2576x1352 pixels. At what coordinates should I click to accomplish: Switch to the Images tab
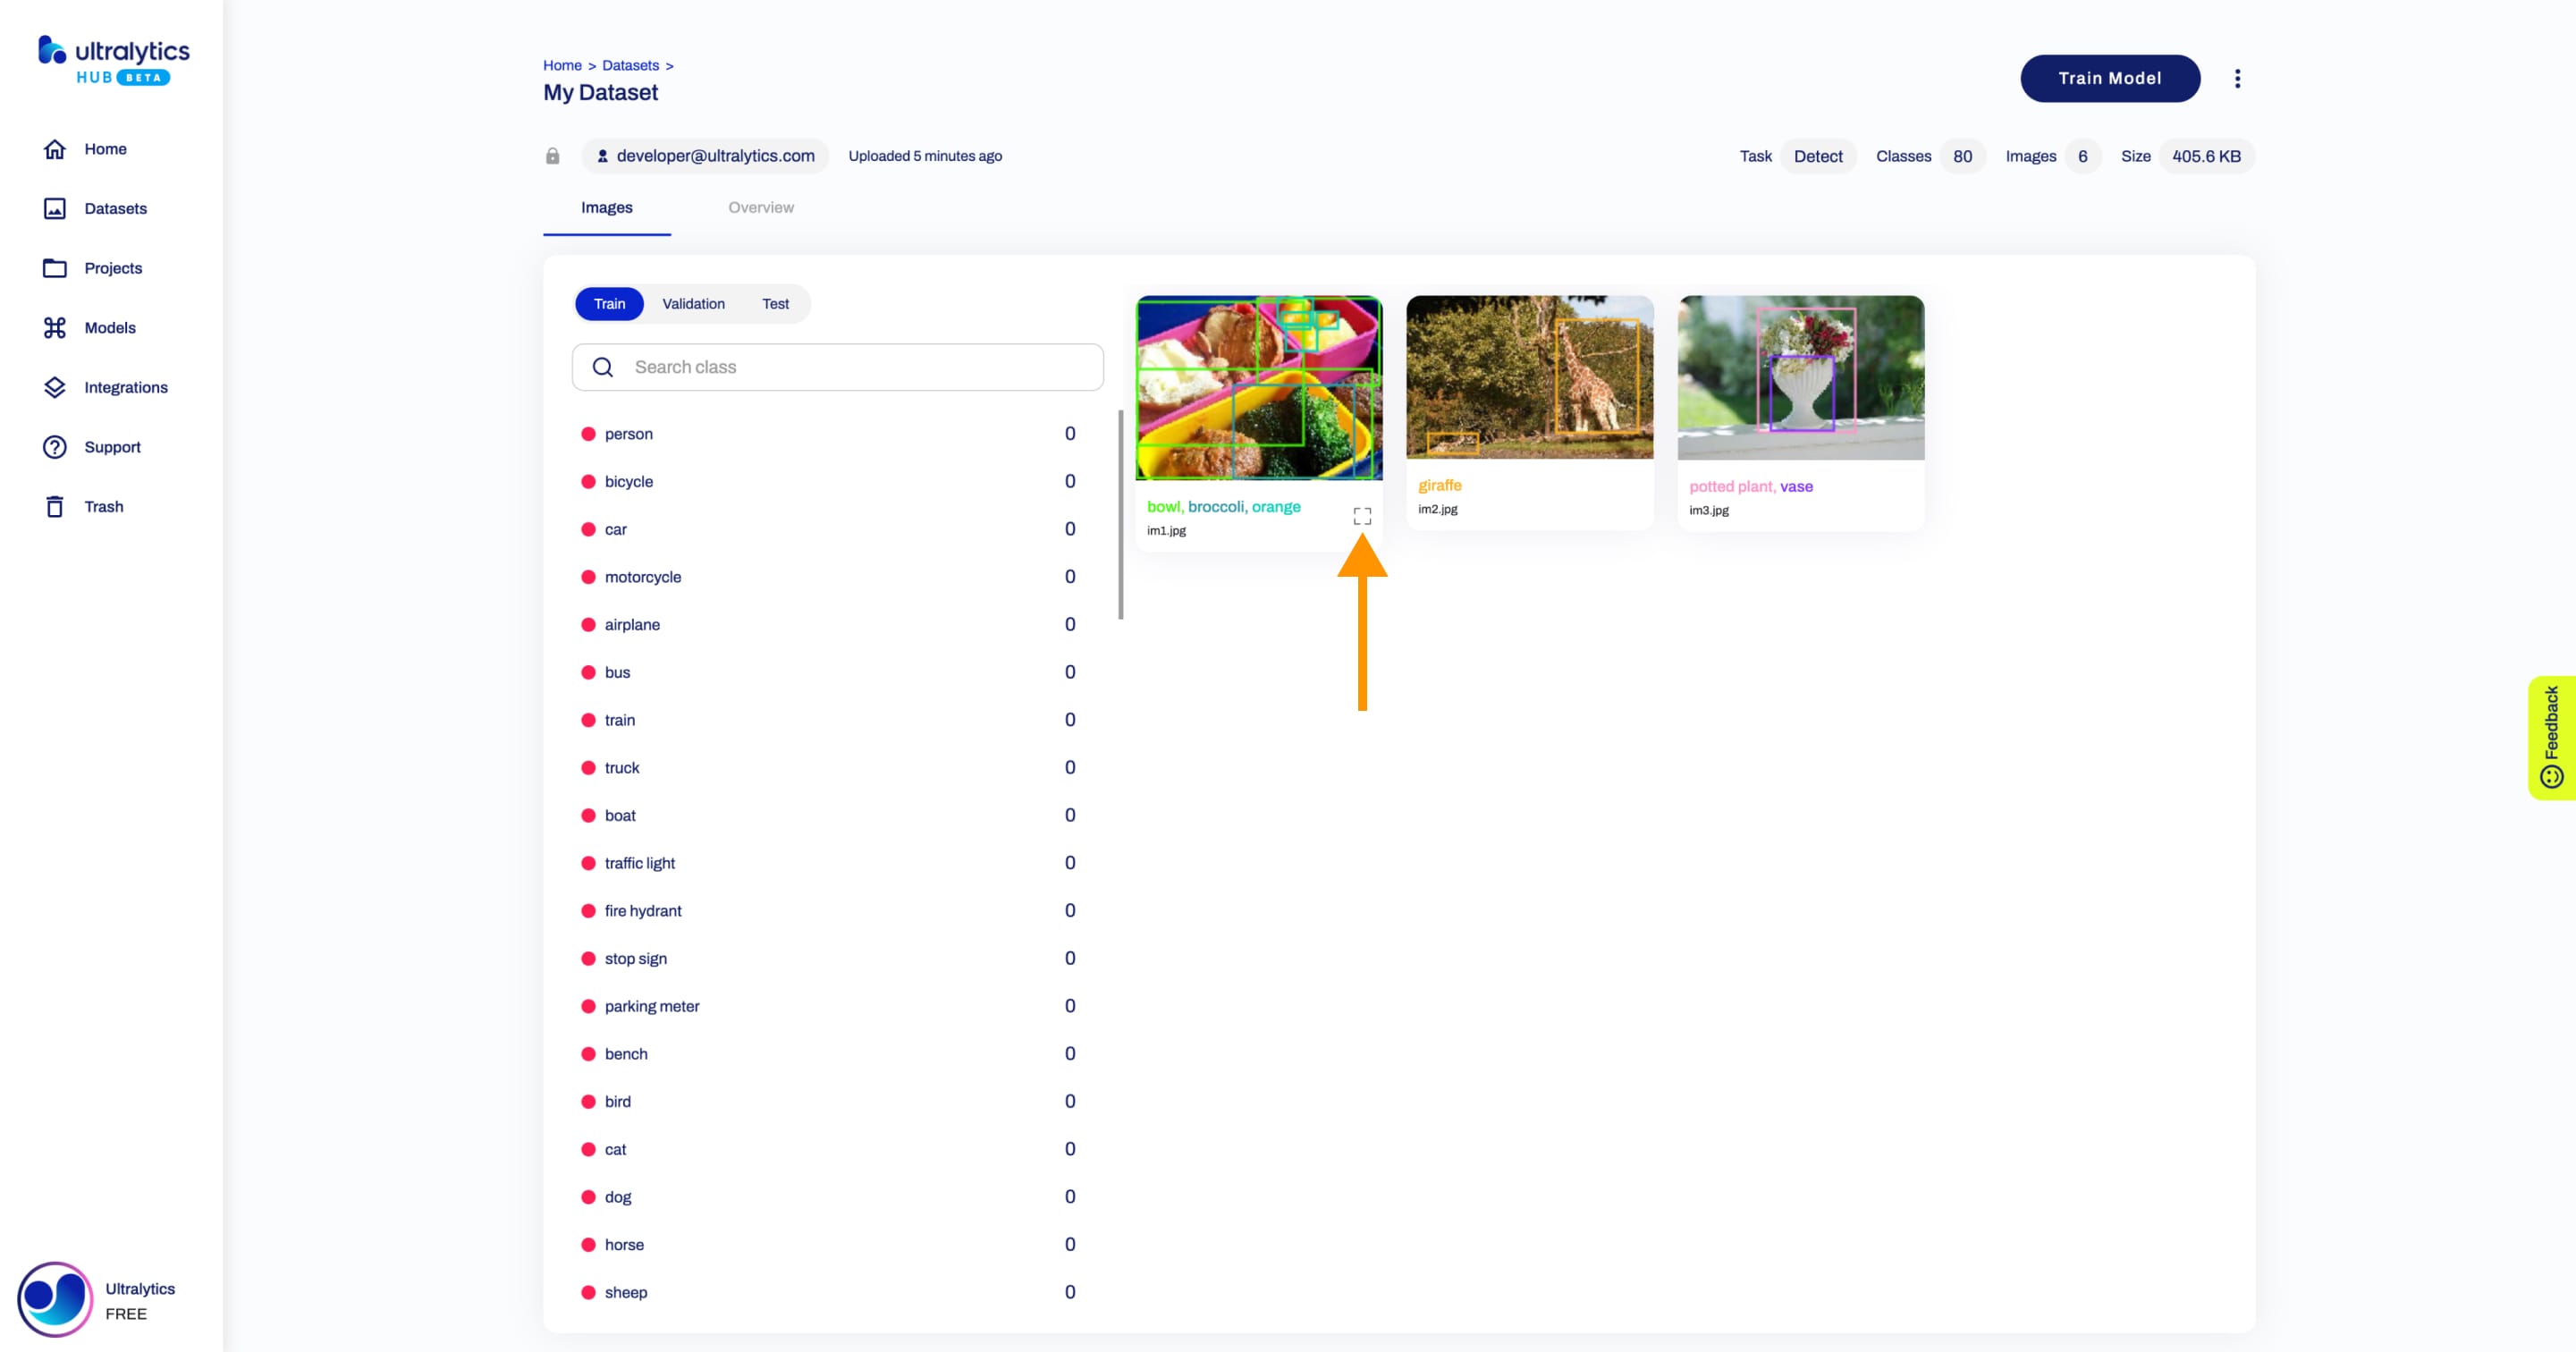pyautogui.click(x=606, y=206)
